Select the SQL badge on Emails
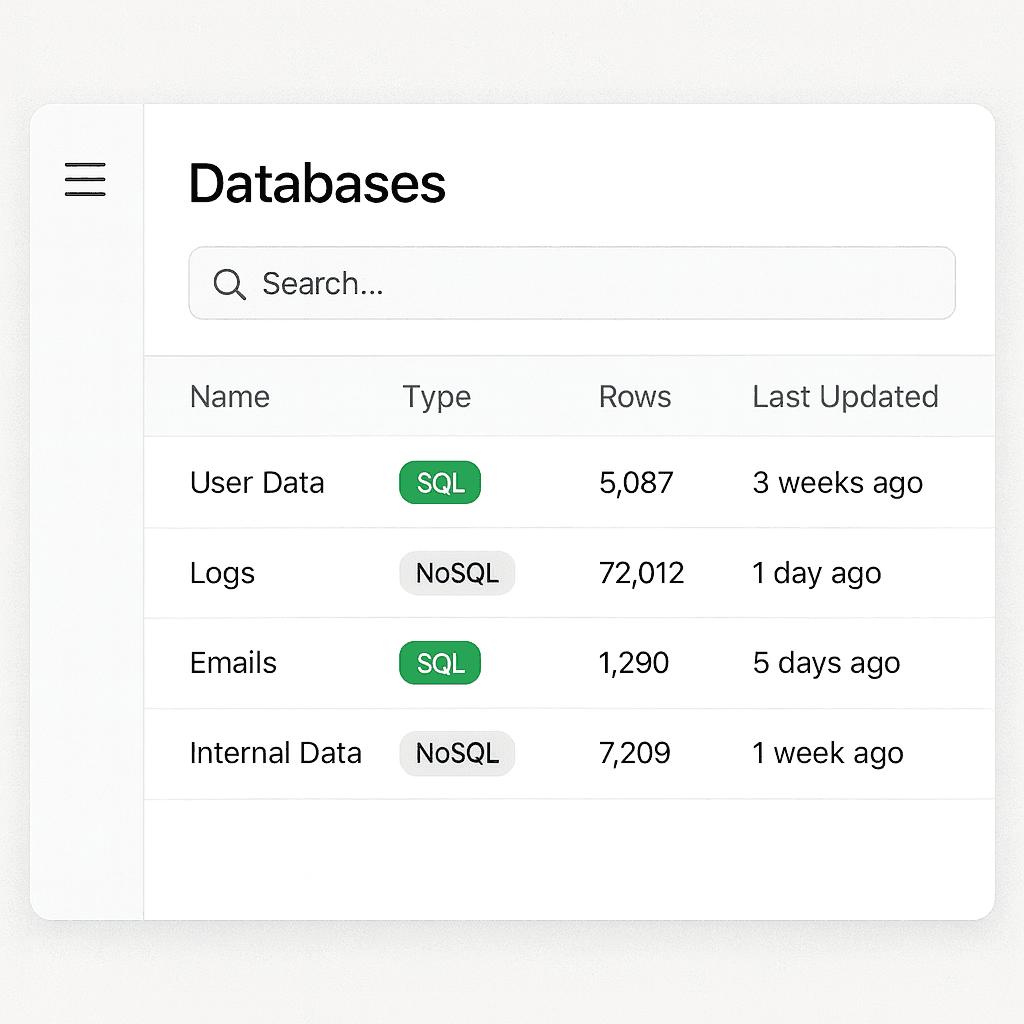 439,663
